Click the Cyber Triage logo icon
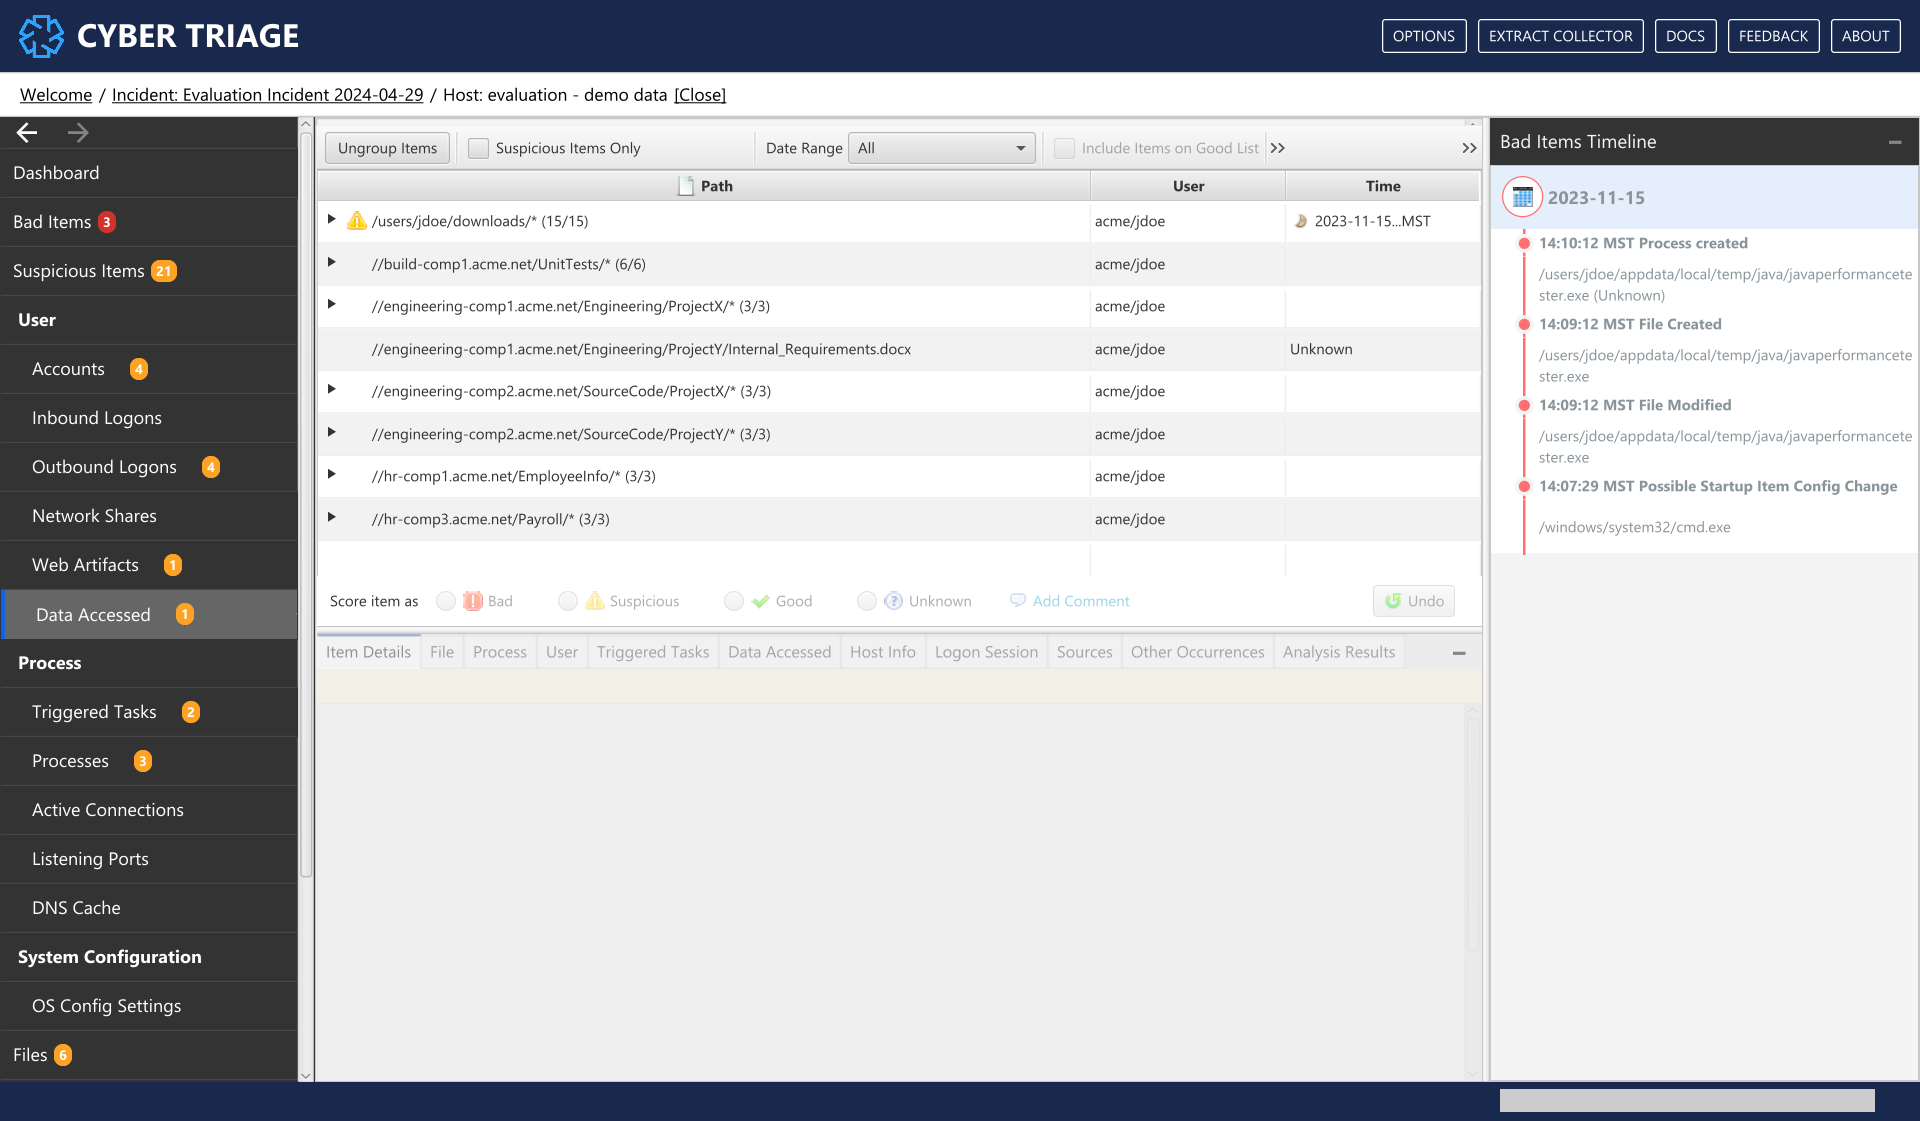The image size is (1920, 1121). (x=41, y=36)
